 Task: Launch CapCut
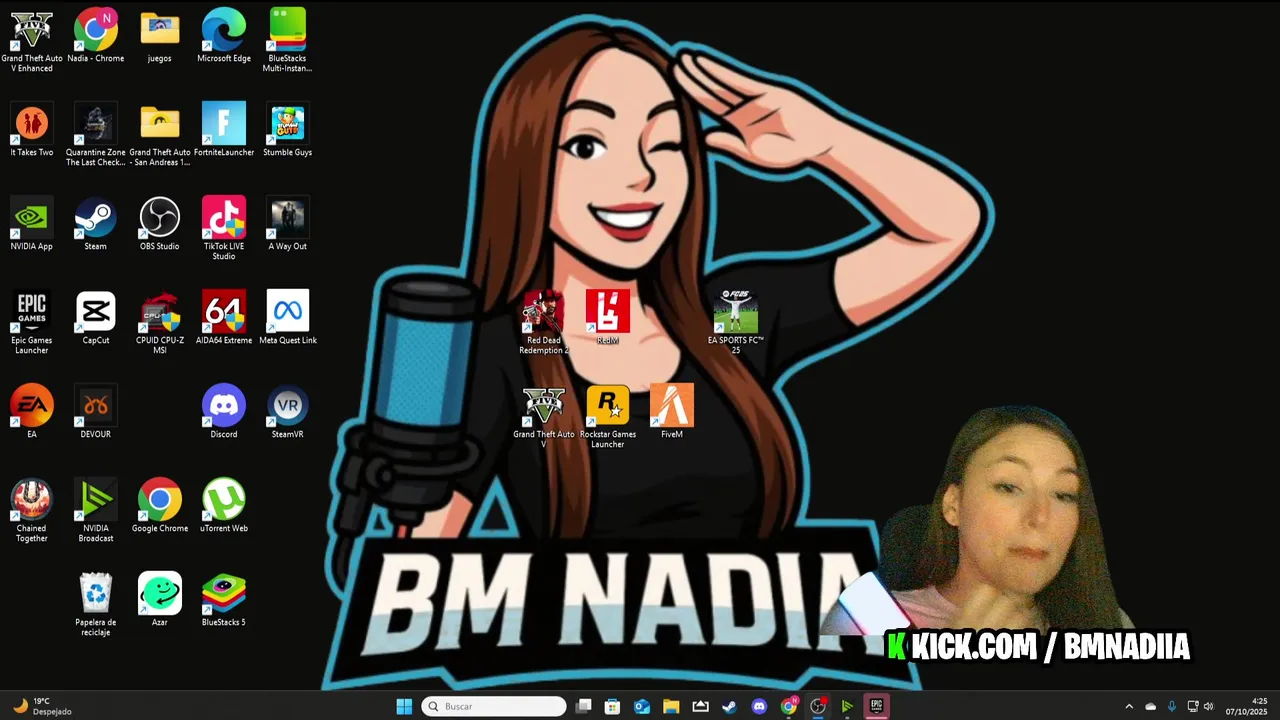[96, 319]
